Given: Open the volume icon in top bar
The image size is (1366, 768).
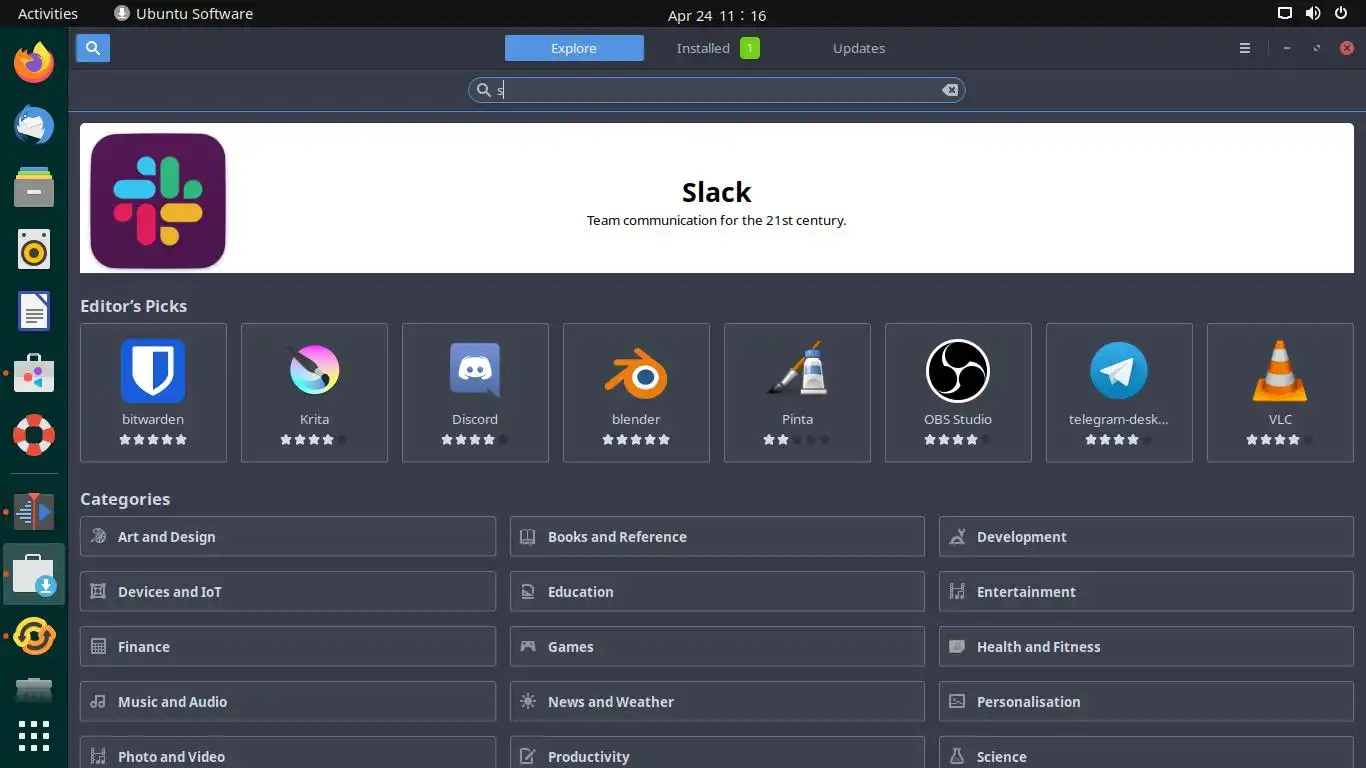Looking at the screenshot, I should 1312,14.
